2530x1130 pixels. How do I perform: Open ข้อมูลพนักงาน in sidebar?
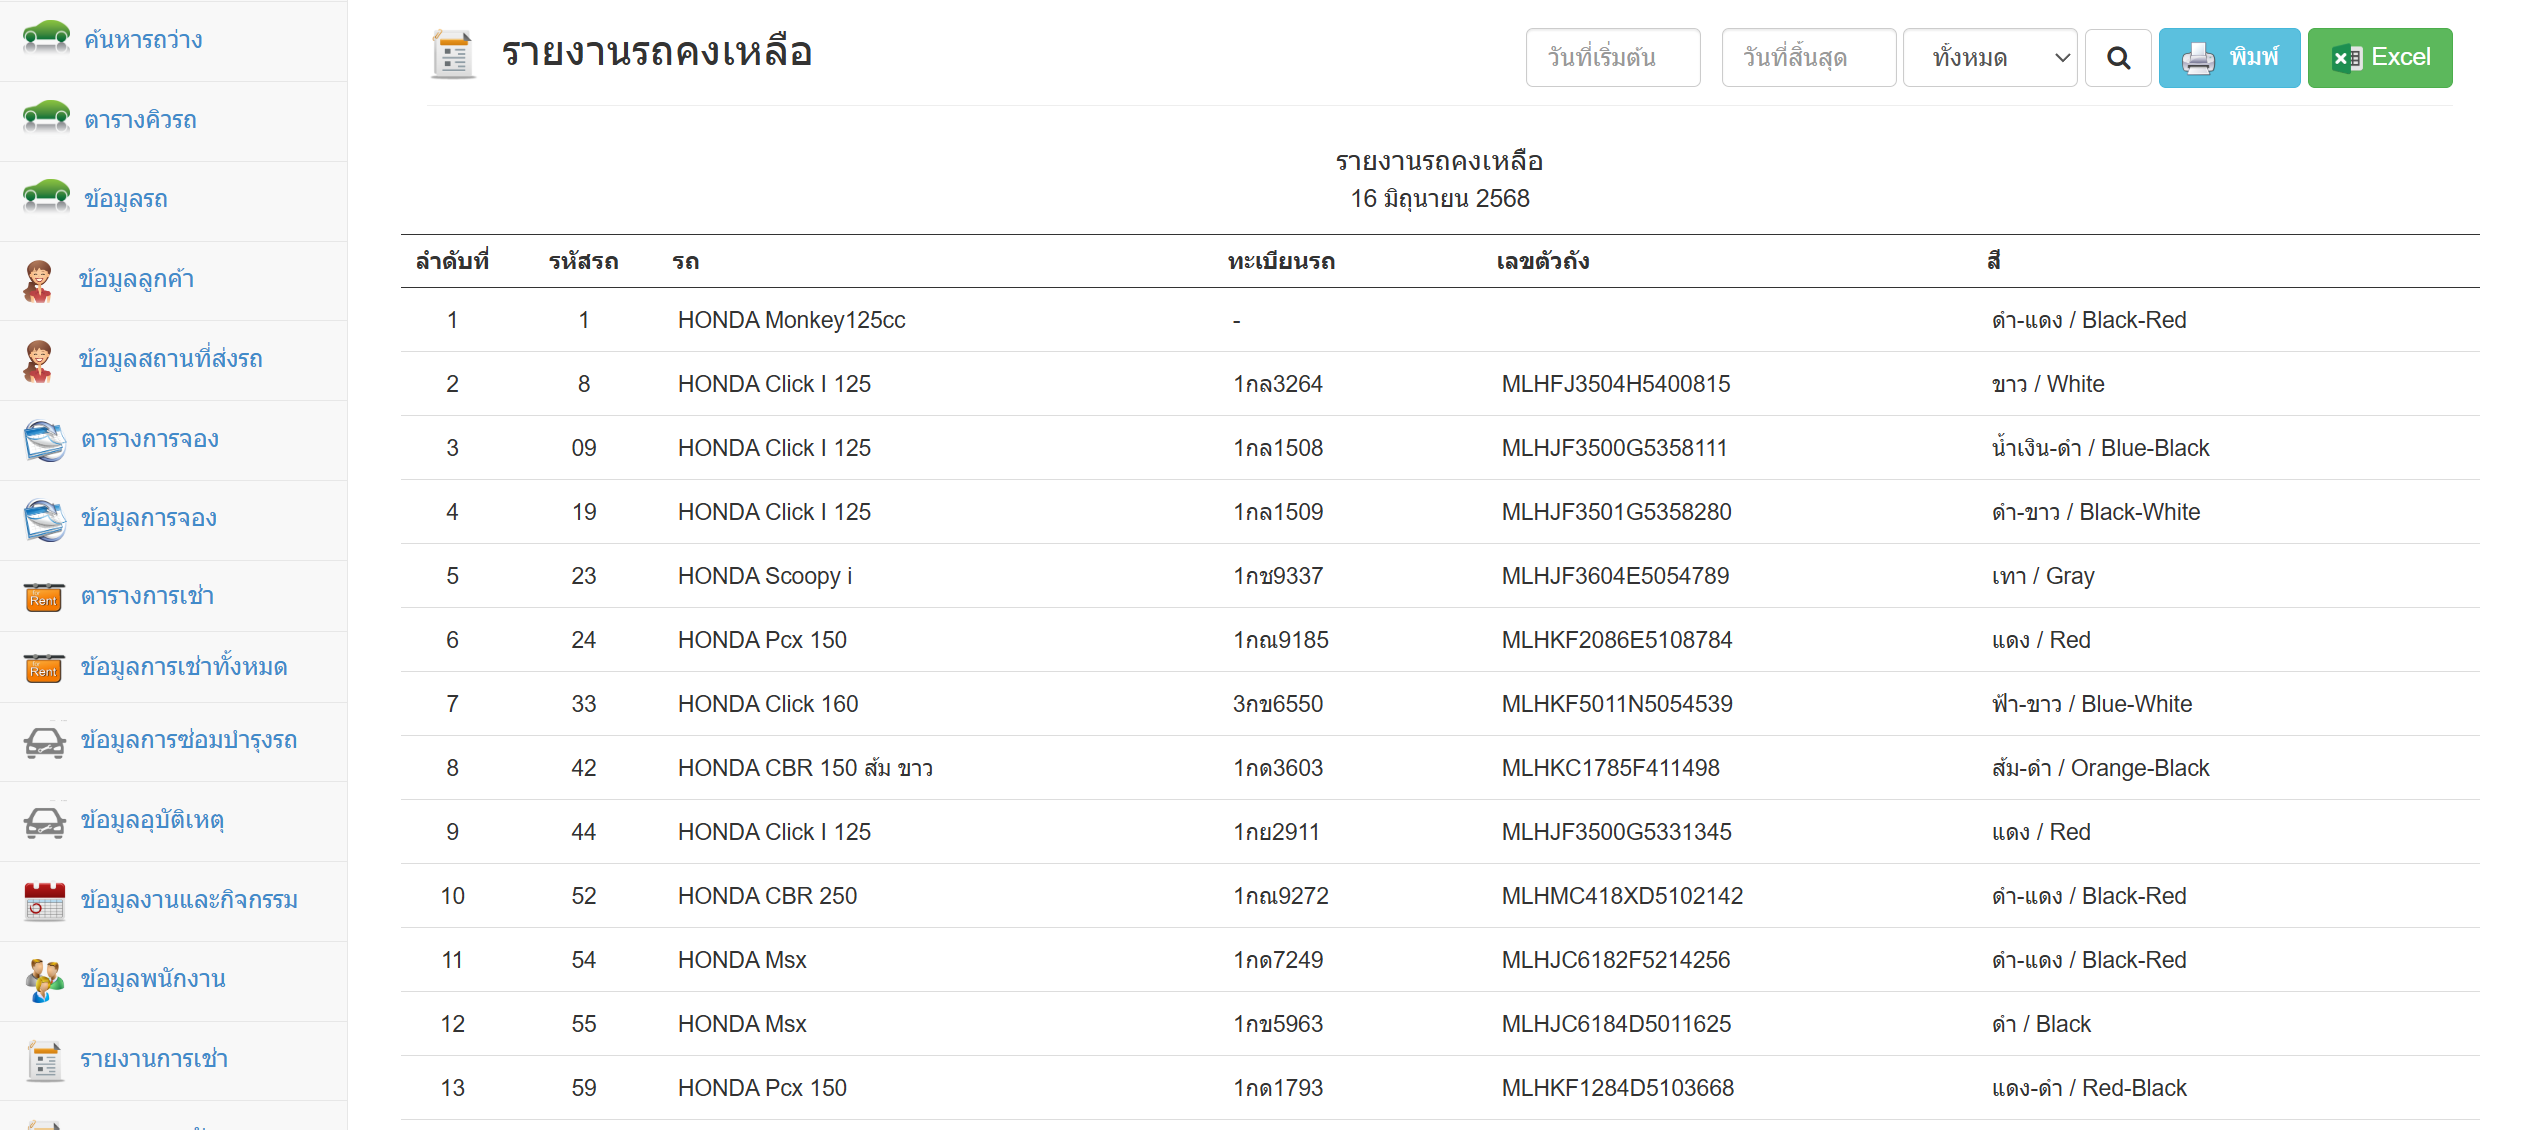pos(153,979)
